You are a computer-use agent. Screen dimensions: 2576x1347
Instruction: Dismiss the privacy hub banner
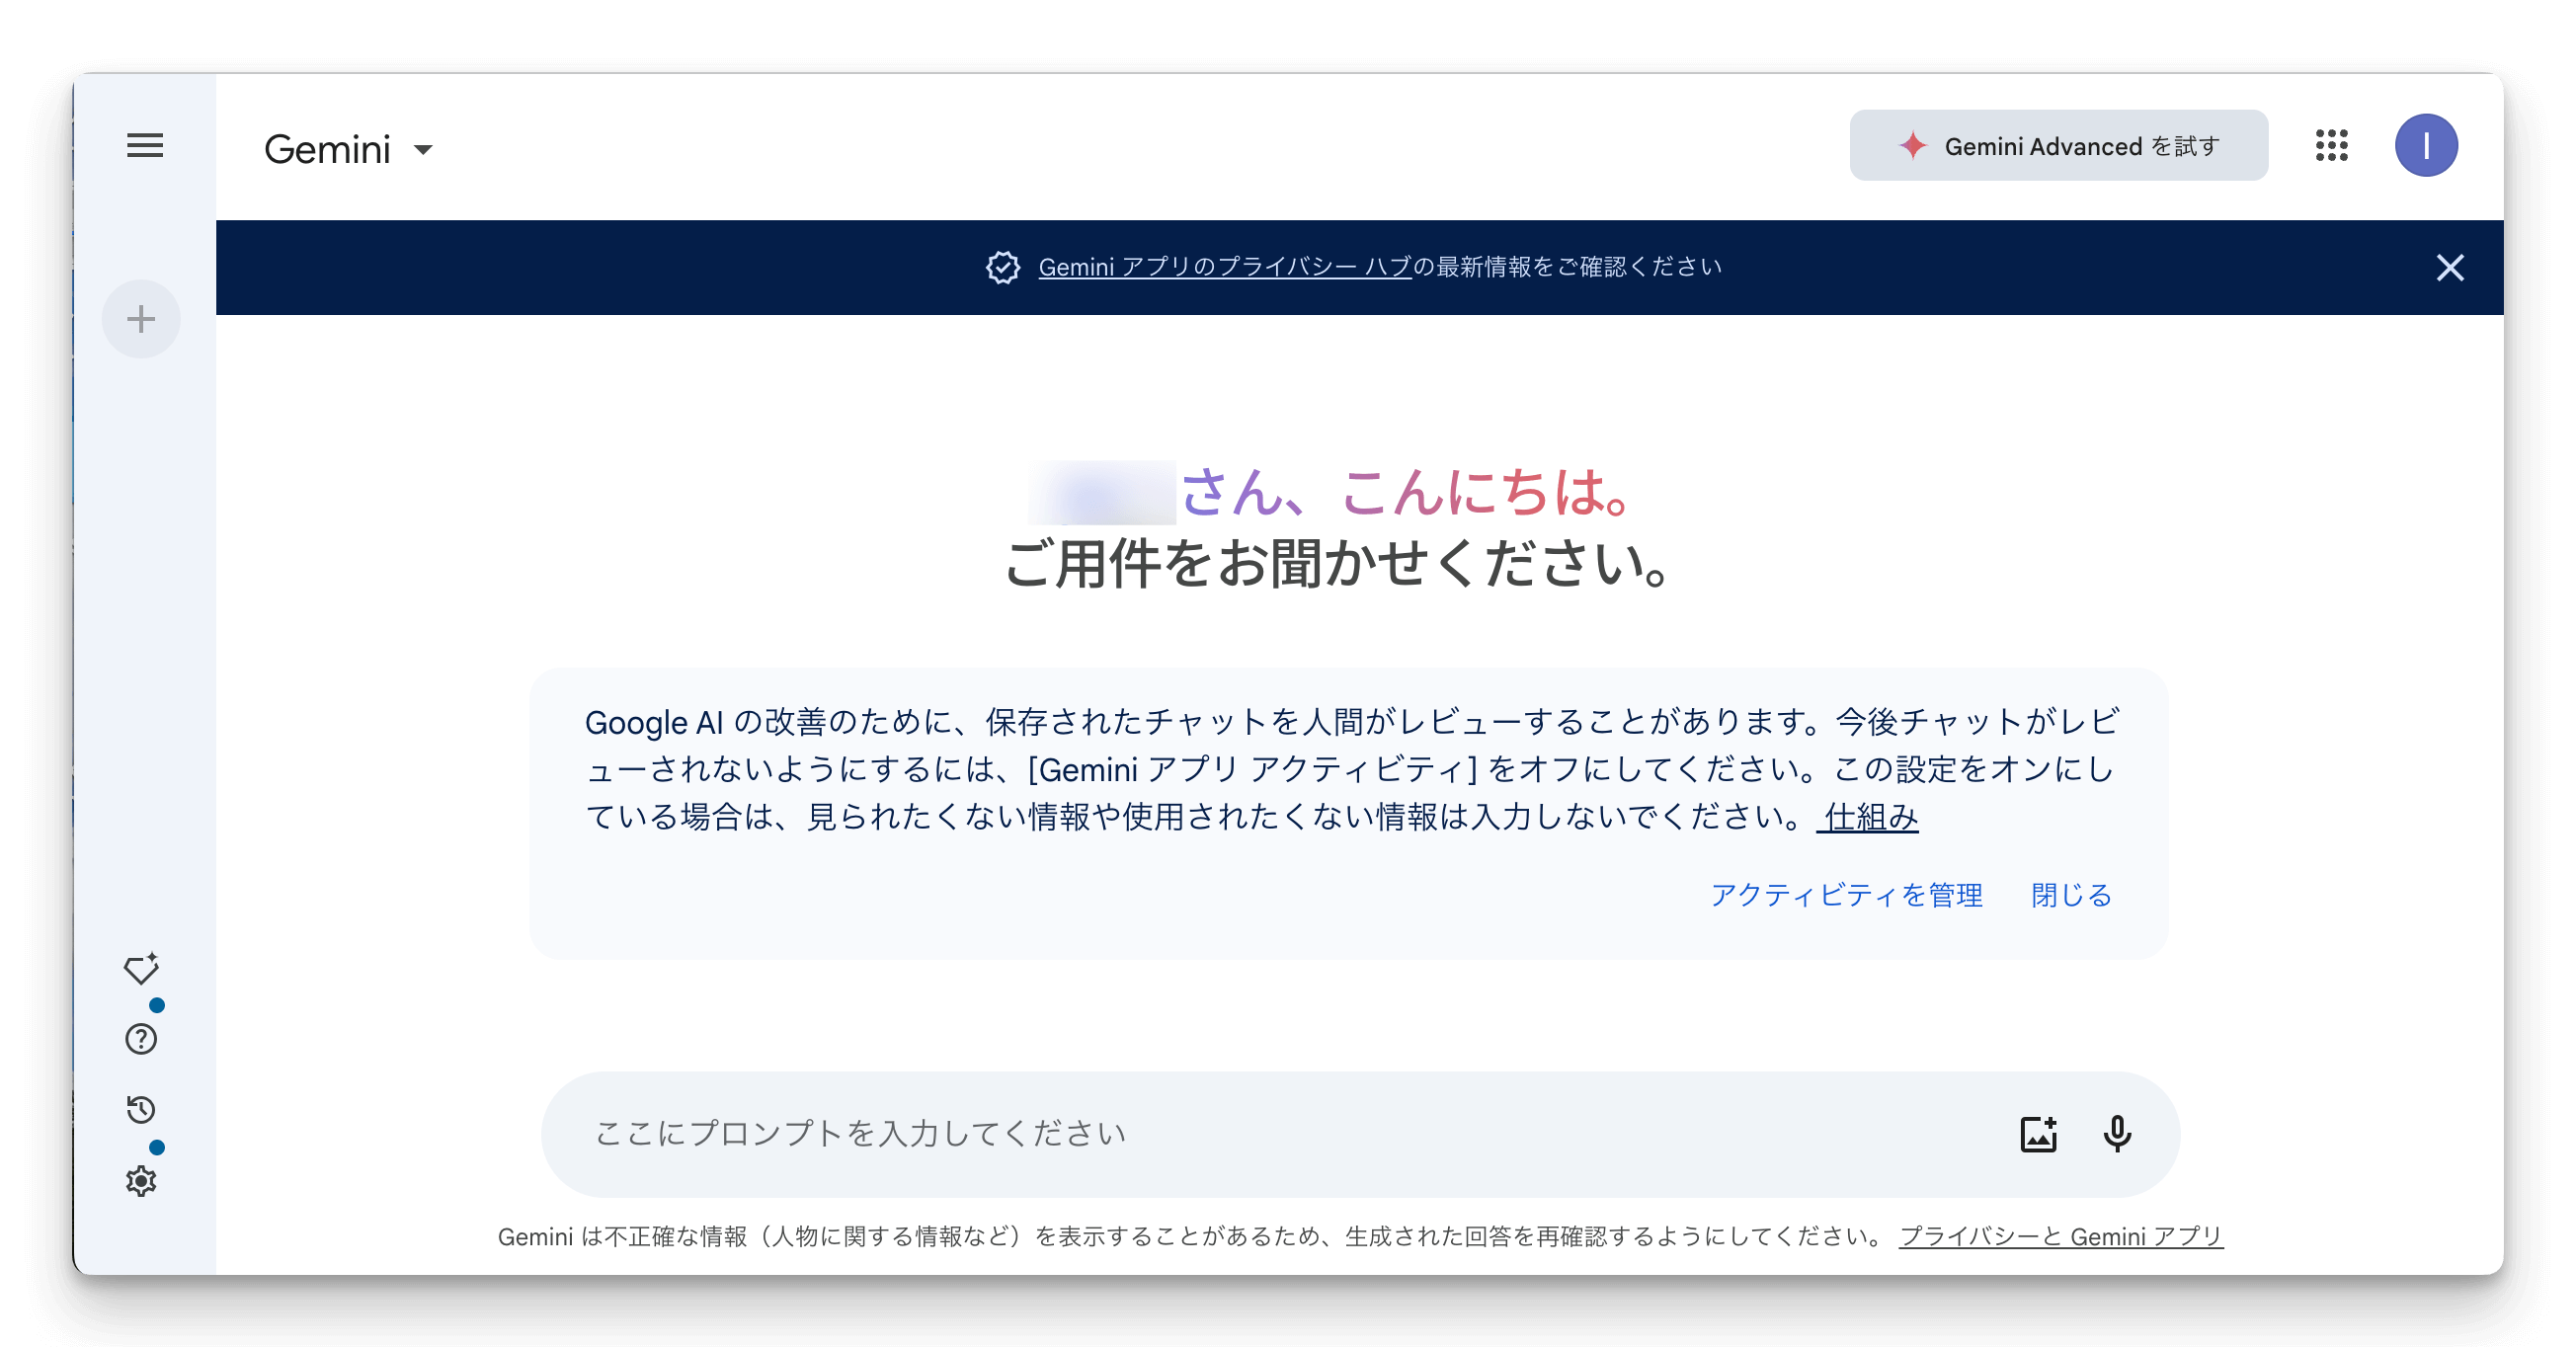2449,267
